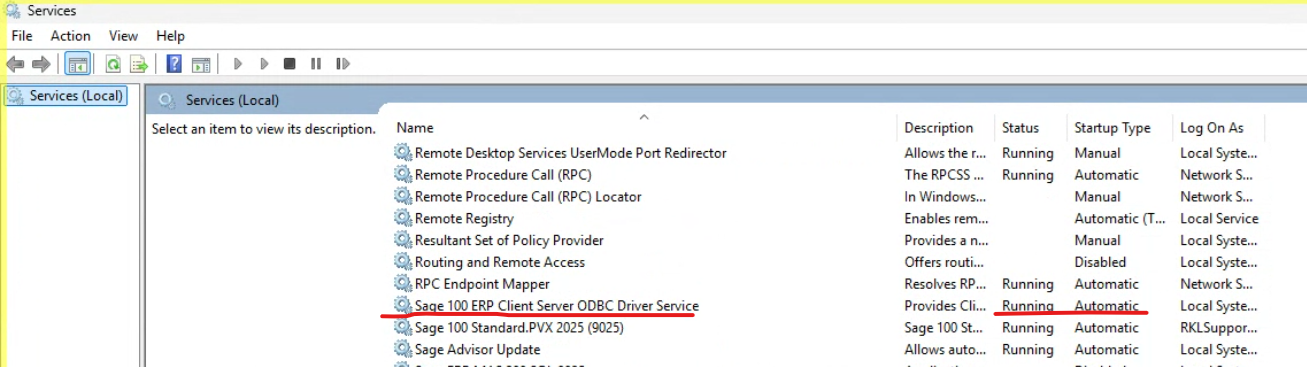Open the Action menu
This screenshot has width=1307, height=367.
(x=71, y=35)
